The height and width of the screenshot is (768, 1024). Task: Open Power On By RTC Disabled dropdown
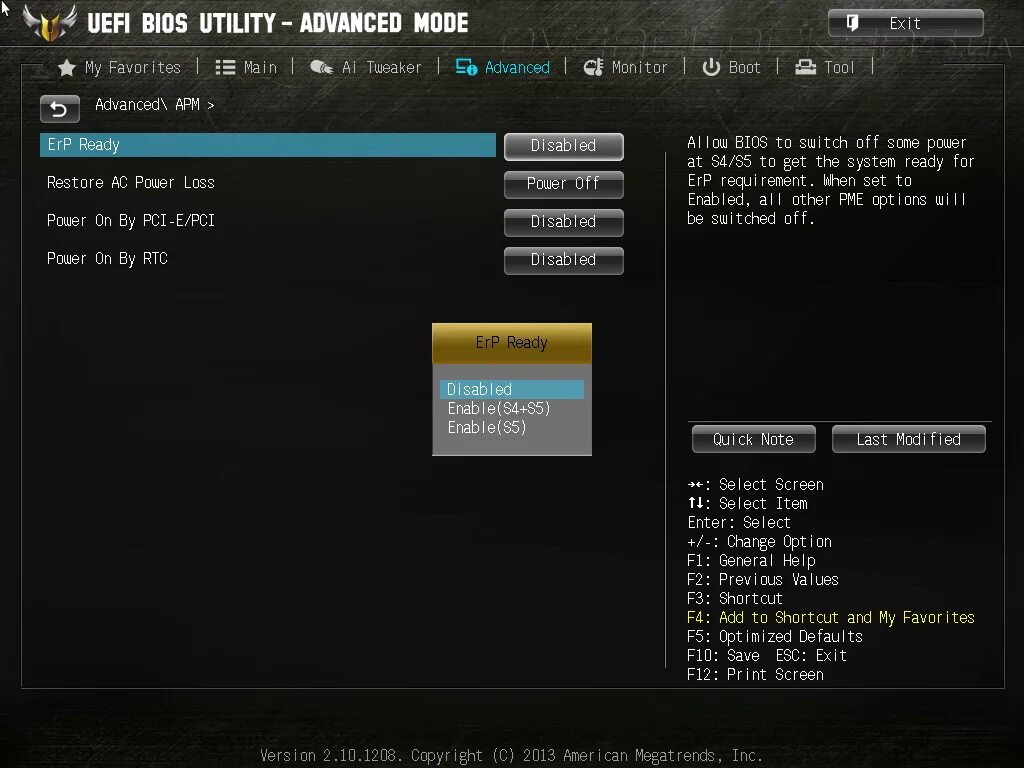coord(564,260)
